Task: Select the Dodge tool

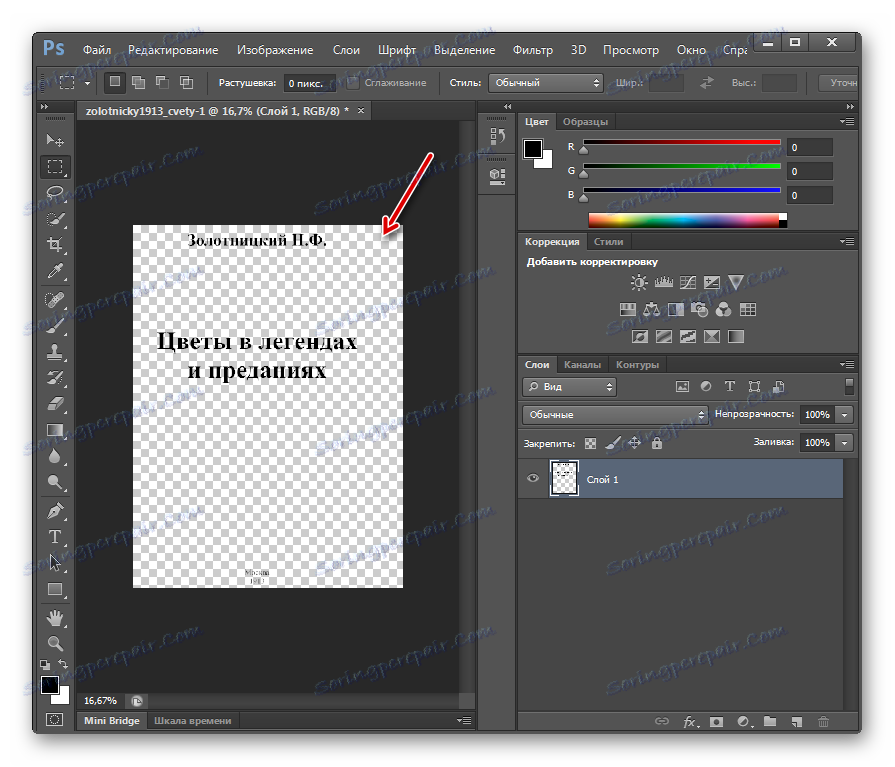Action: pyautogui.click(x=55, y=482)
